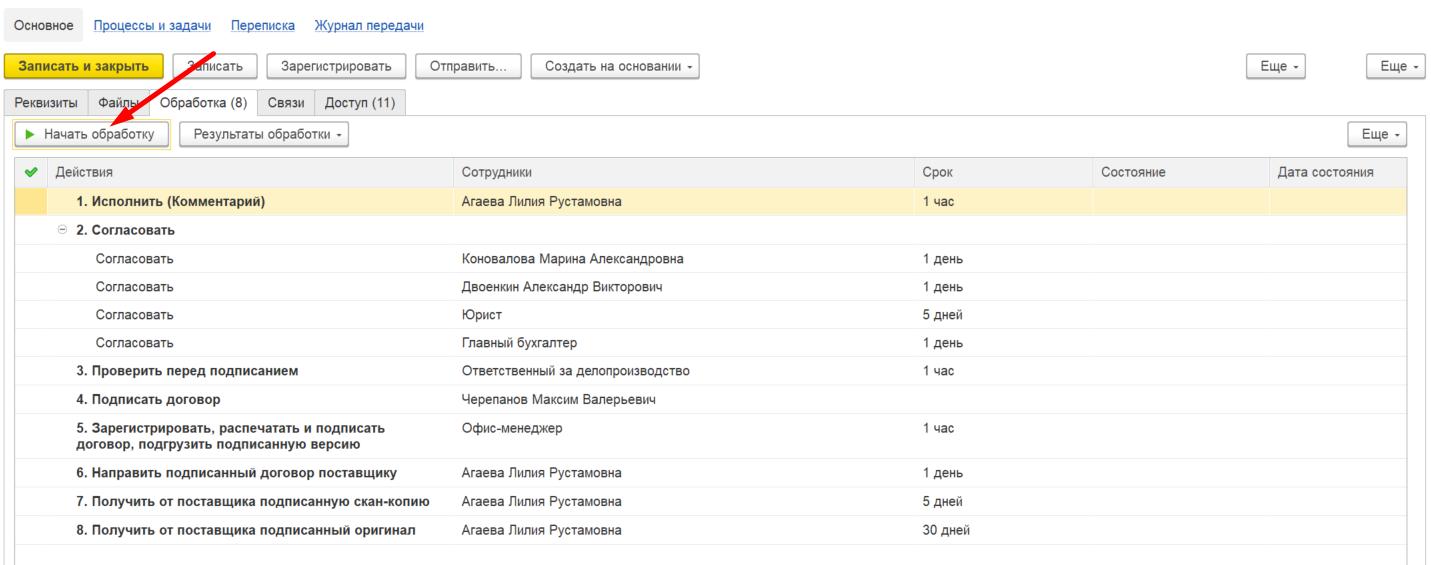The image size is (1431, 565).
Task: Click 'Агаева Лилия Рустамовна' in row 8
Action: pyautogui.click(x=684, y=530)
